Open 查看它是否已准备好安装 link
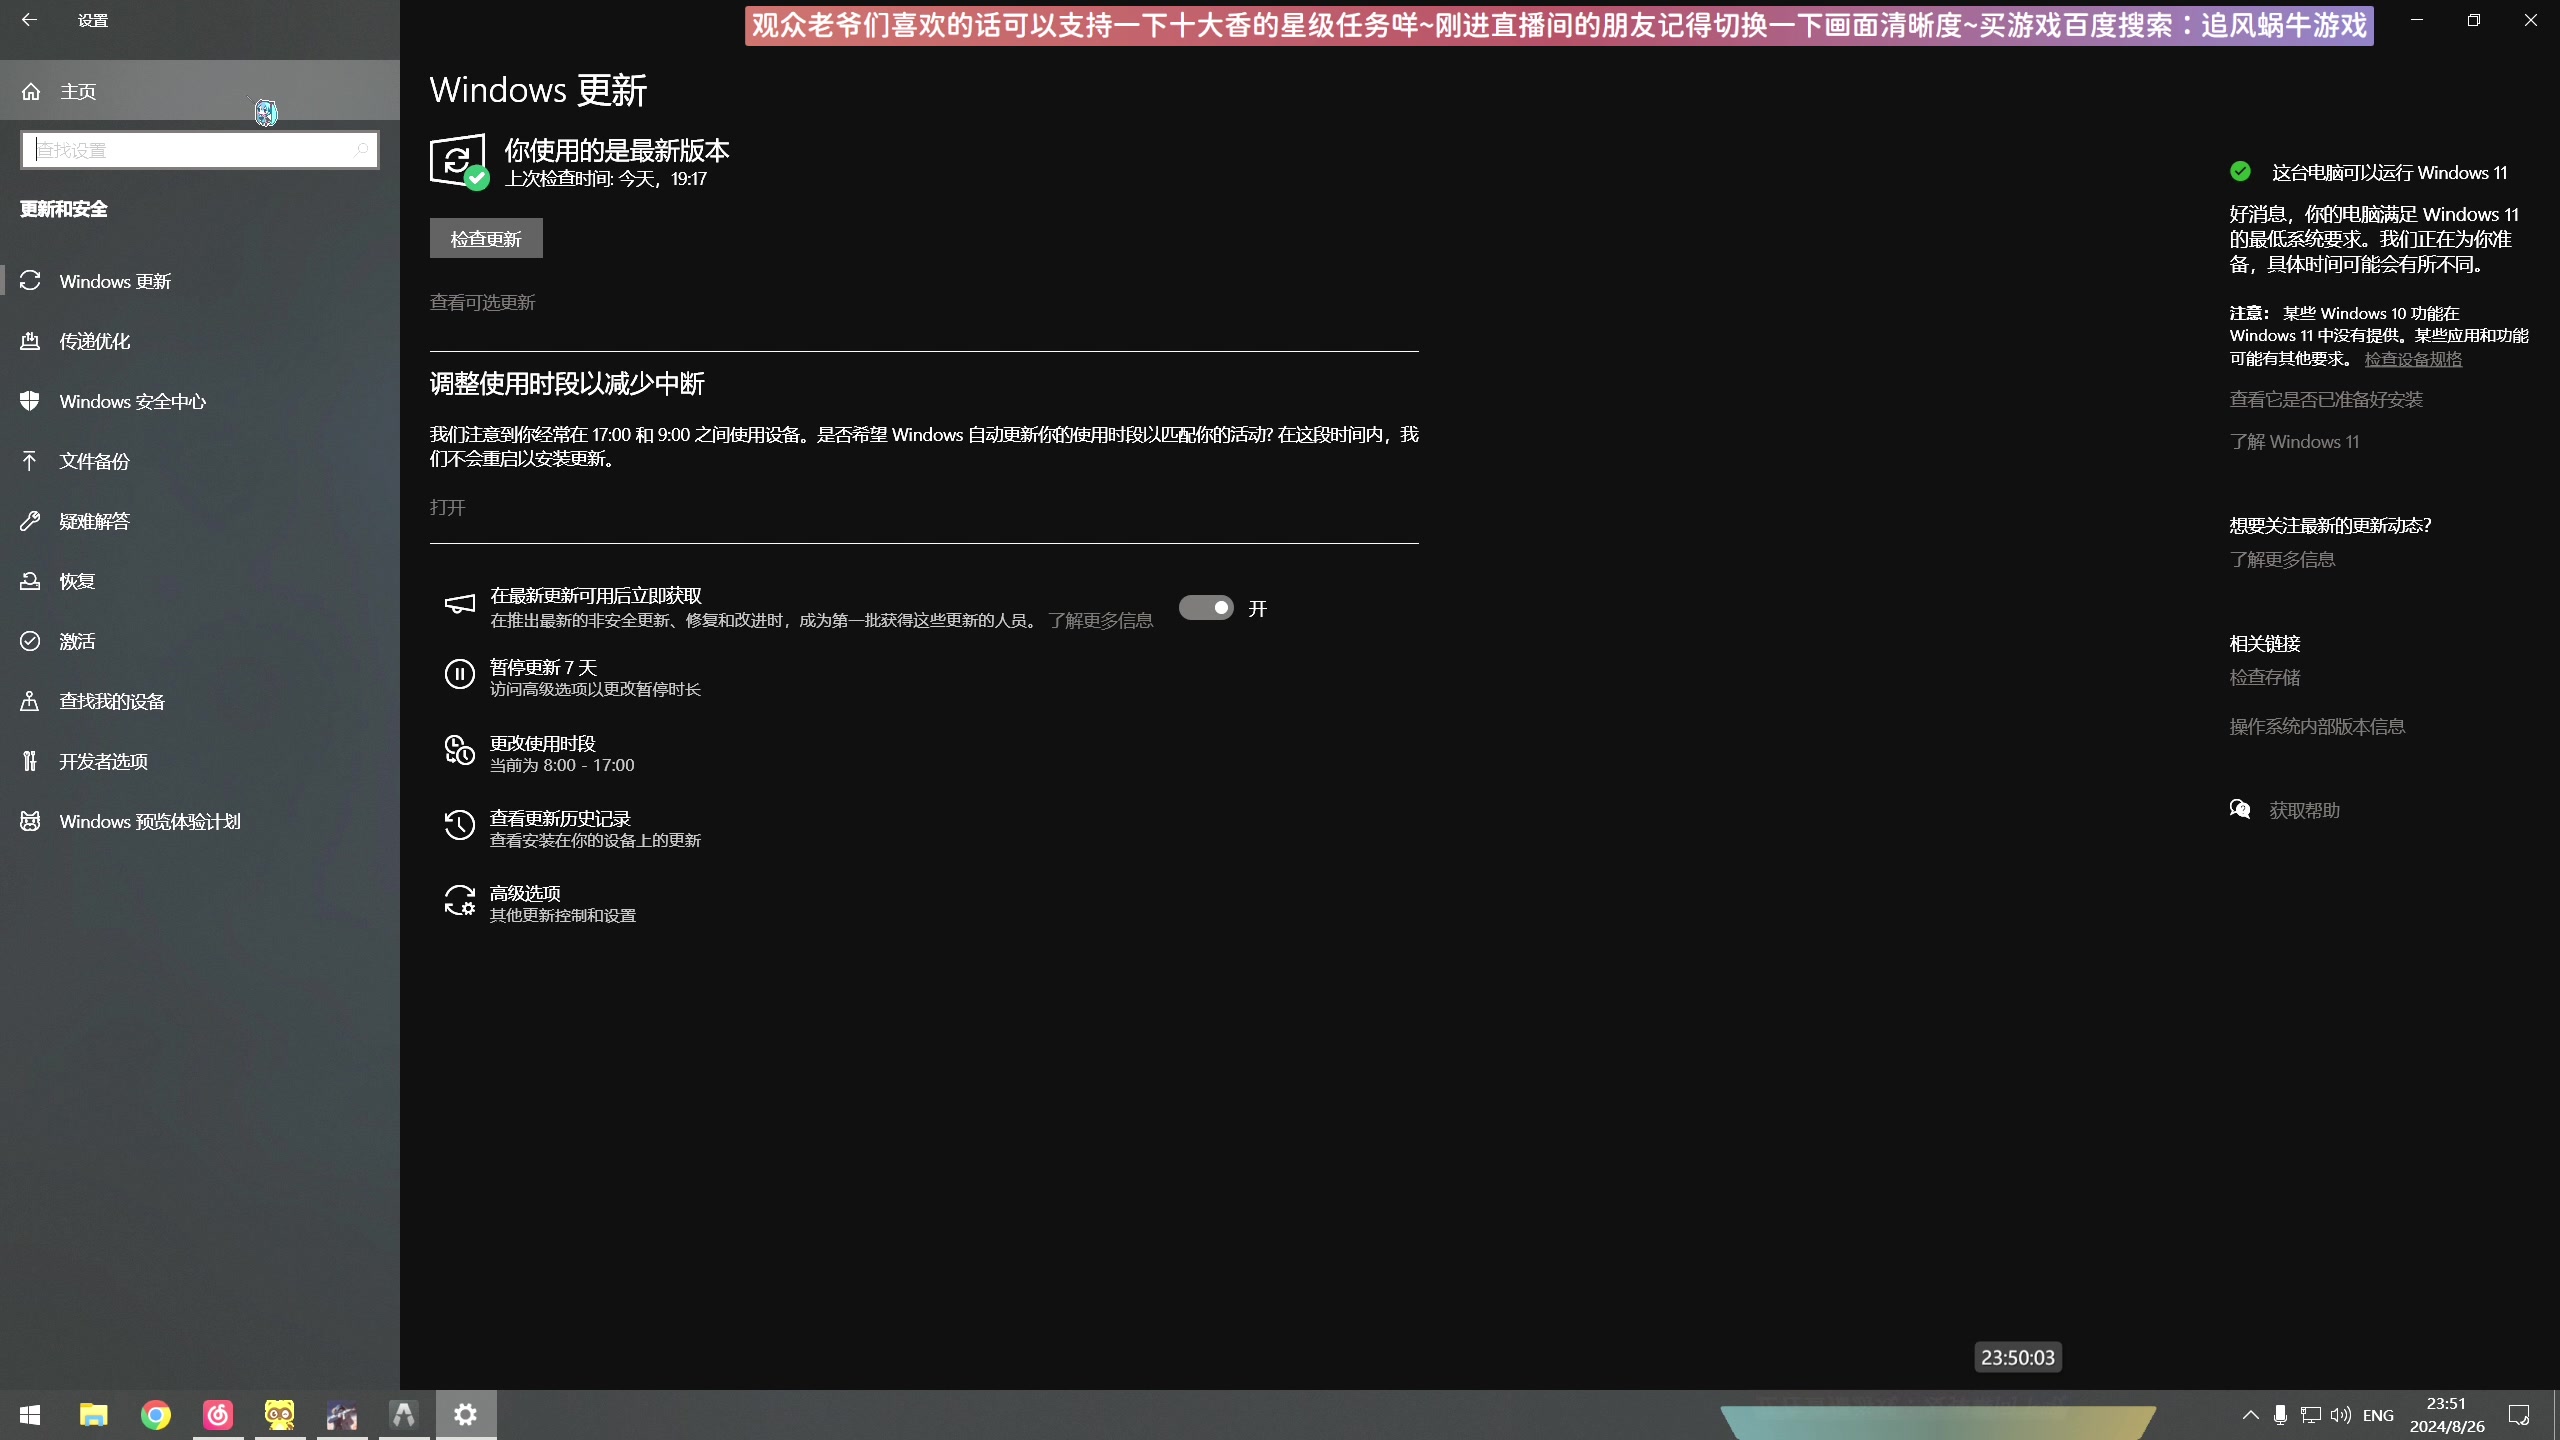The image size is (2560, 1440). [2326, 400]
